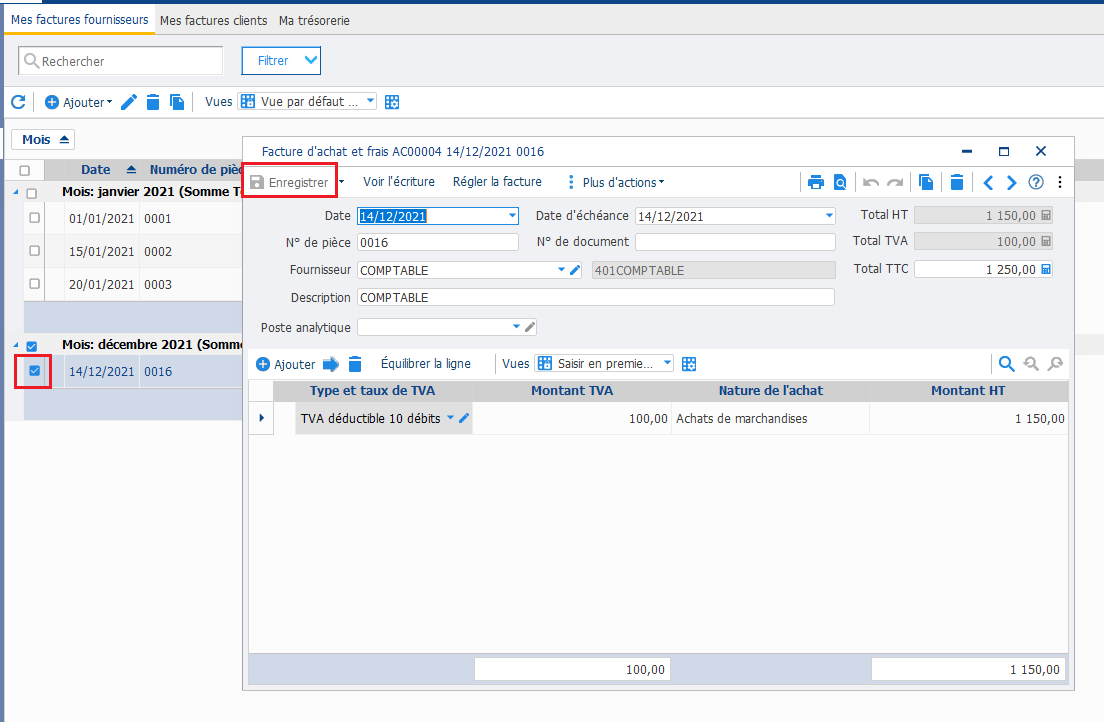Select invoice 0002 checkbox
Image resolution: width=1104 pixels, height=722 pixels.
coord(34,250)
